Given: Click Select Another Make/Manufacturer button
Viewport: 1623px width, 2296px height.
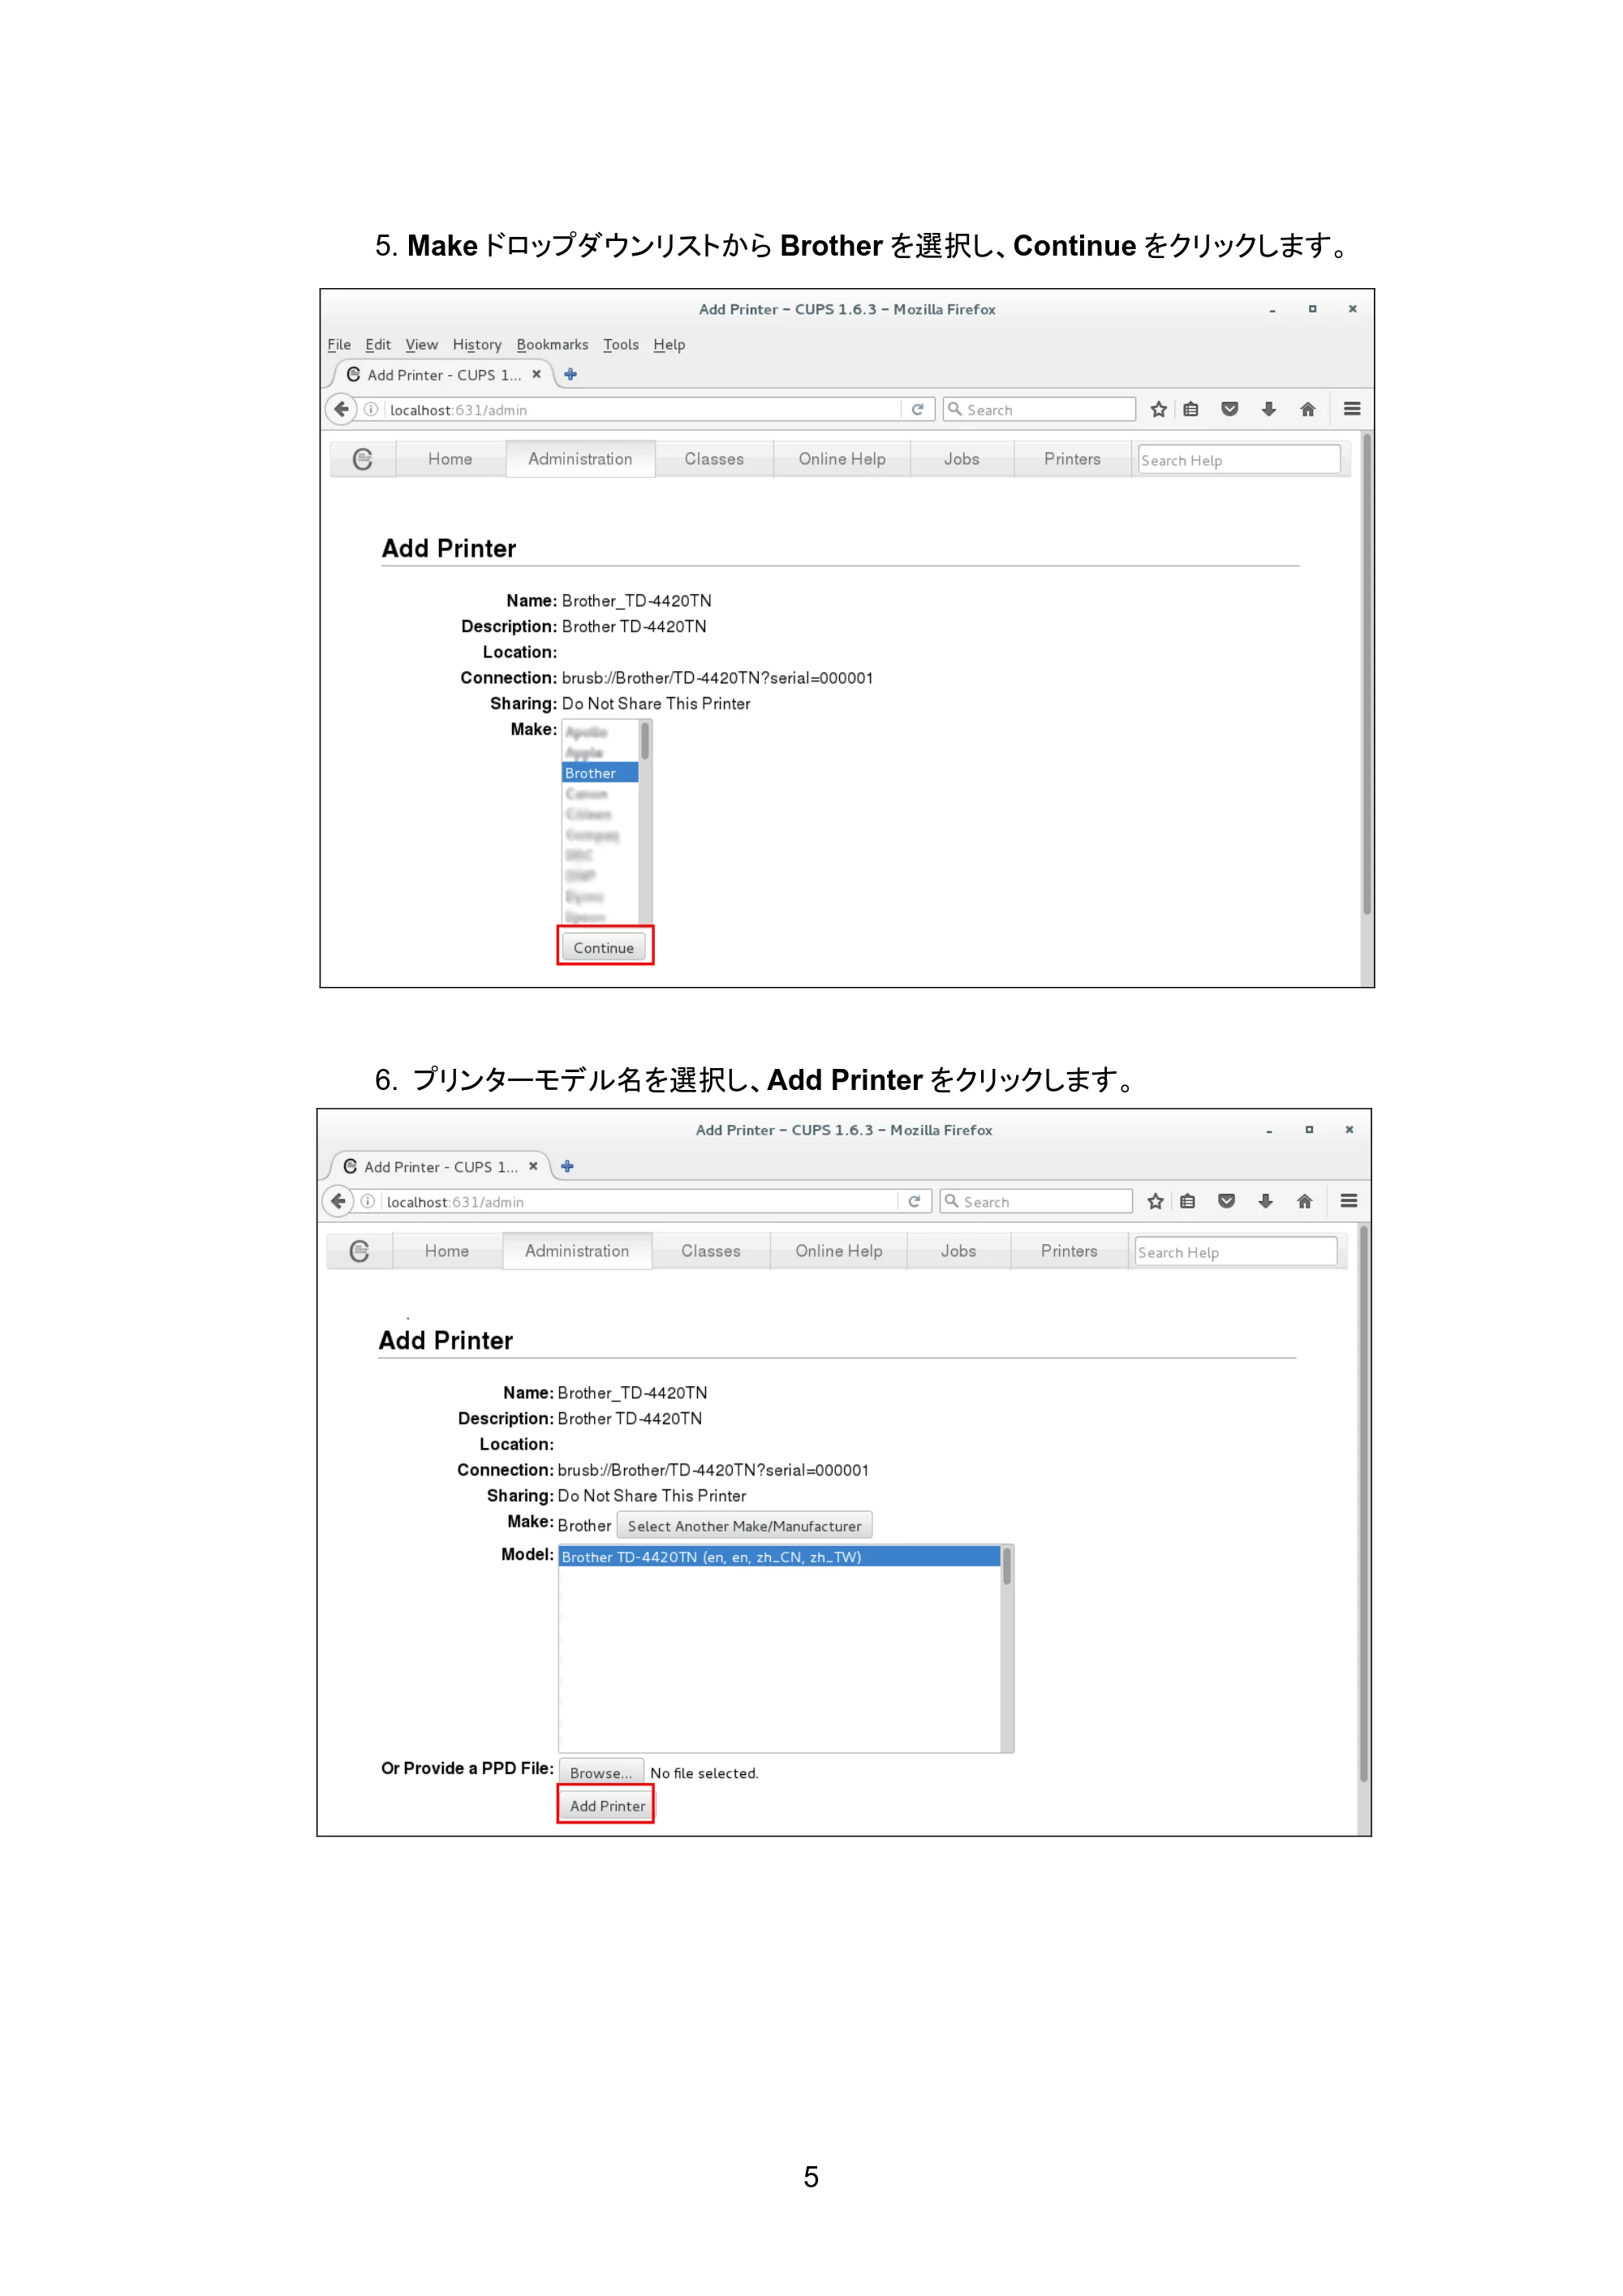Looking at the screenshot, I should 744,1526.
